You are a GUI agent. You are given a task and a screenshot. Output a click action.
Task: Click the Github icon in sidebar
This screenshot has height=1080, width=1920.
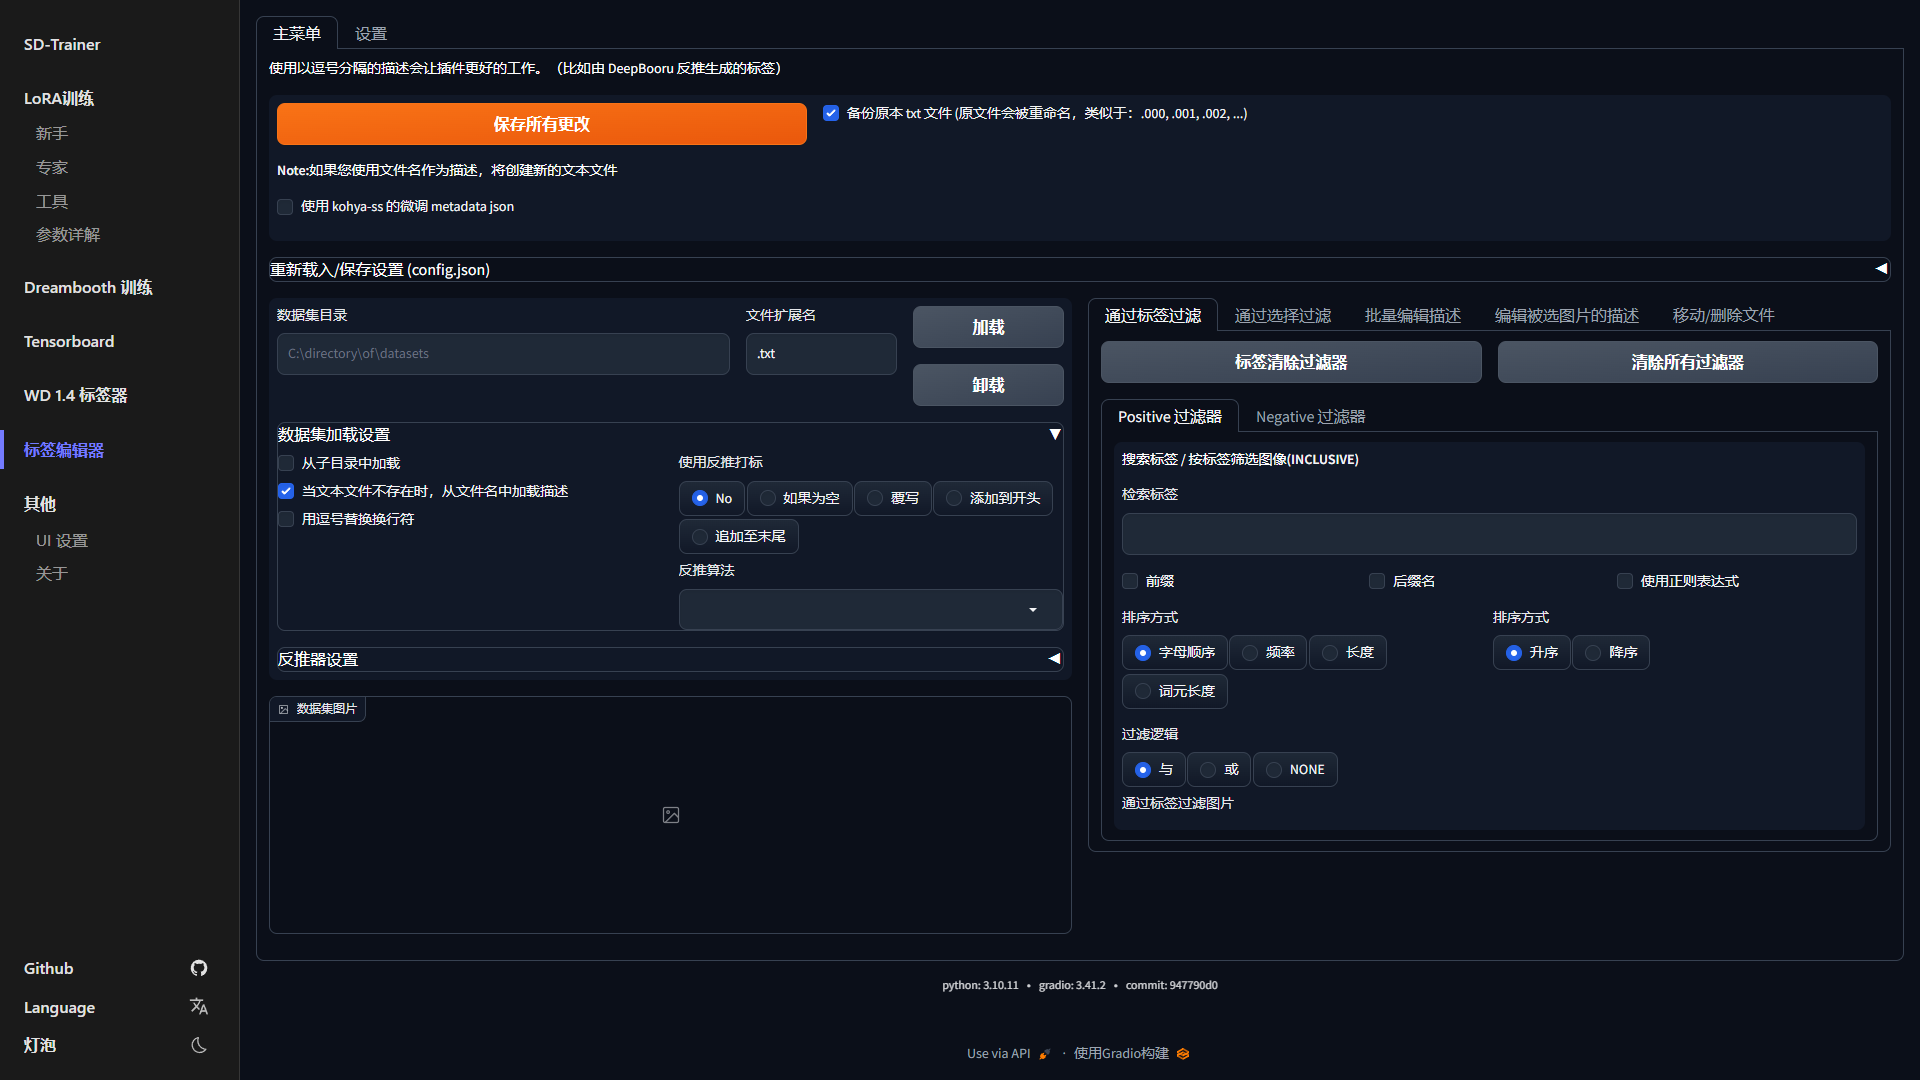pyautogui.click(x=199, y=968)
